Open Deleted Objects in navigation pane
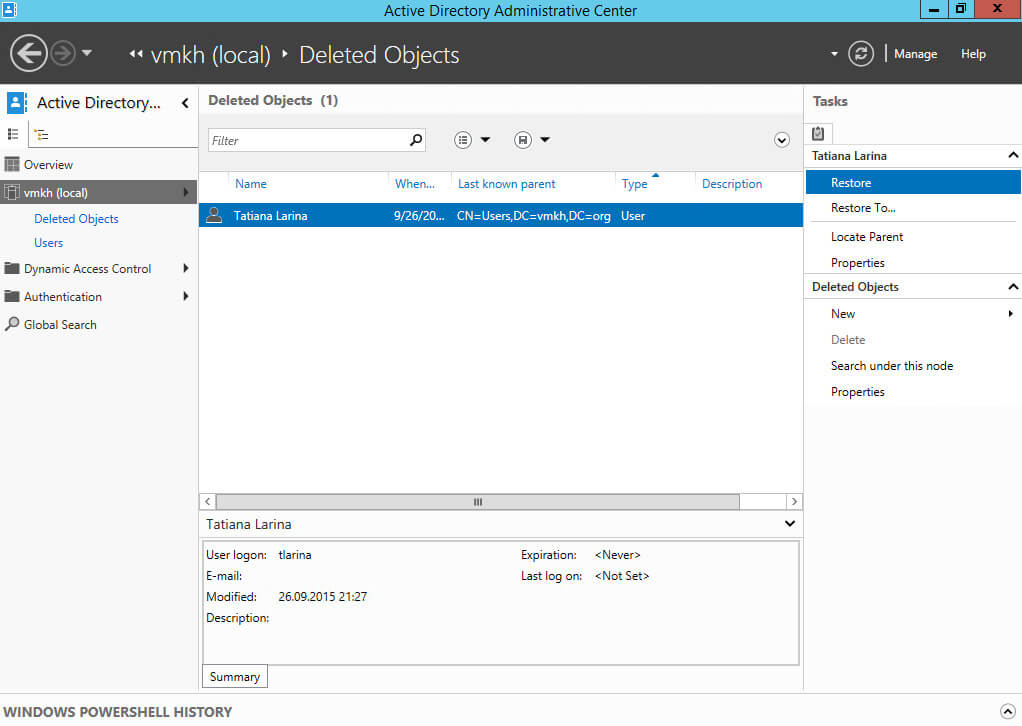This screenshot has height=726, width=1022. (x=76, y=219)
